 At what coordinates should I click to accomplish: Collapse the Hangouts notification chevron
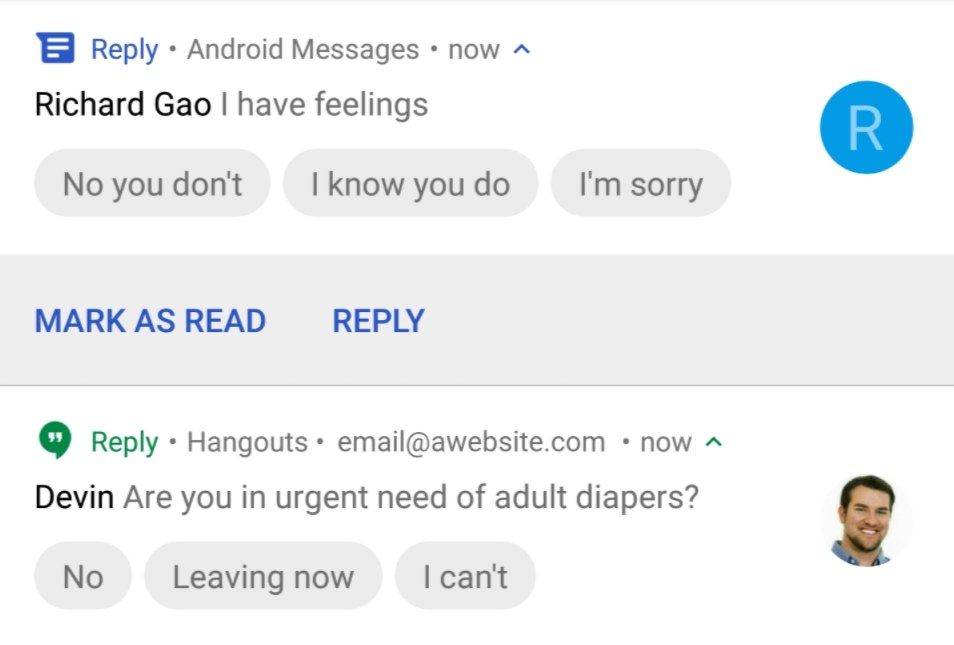coord(713,442)
